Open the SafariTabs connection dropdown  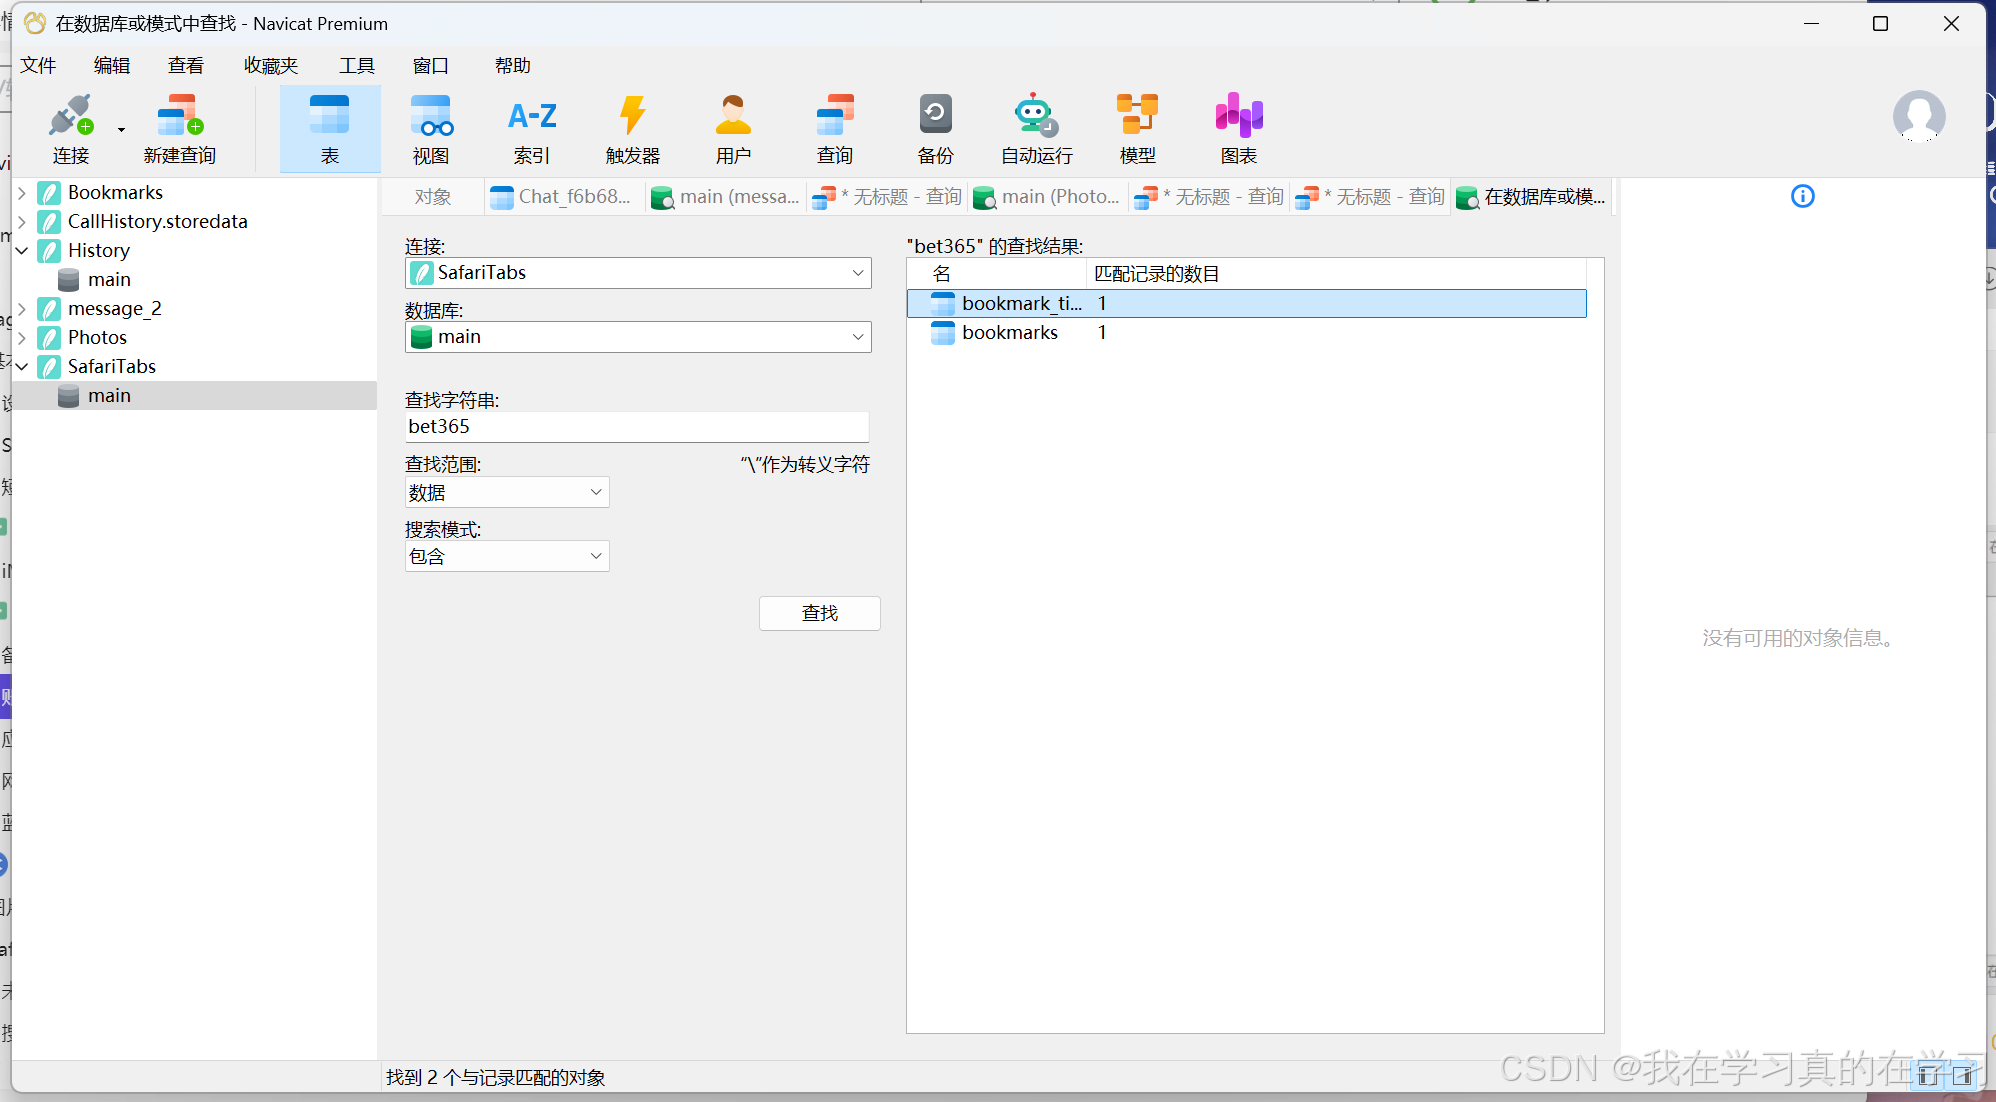coord(857,273)
